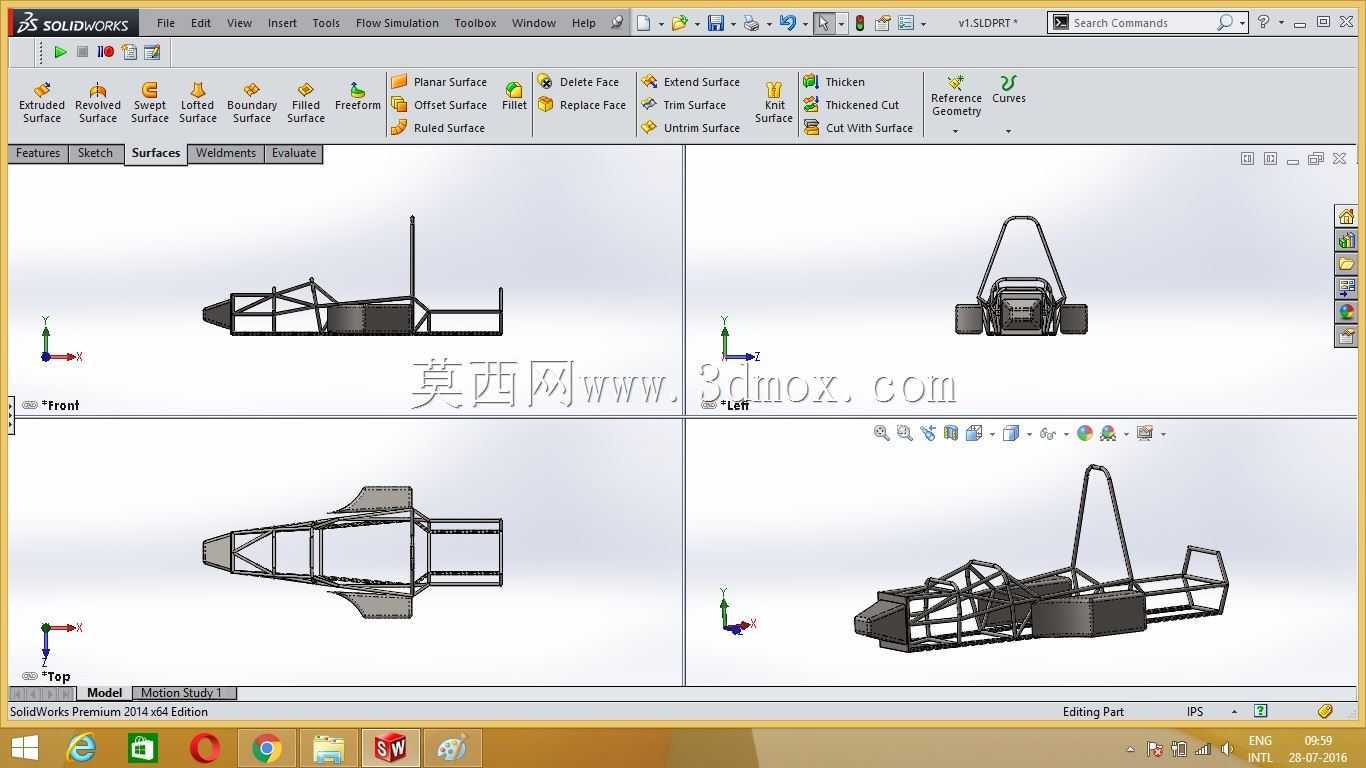The height and width of the screenshot is (768, 1366).
Task: Select the Filled Surface tool
Action: (x=306, y=103)
